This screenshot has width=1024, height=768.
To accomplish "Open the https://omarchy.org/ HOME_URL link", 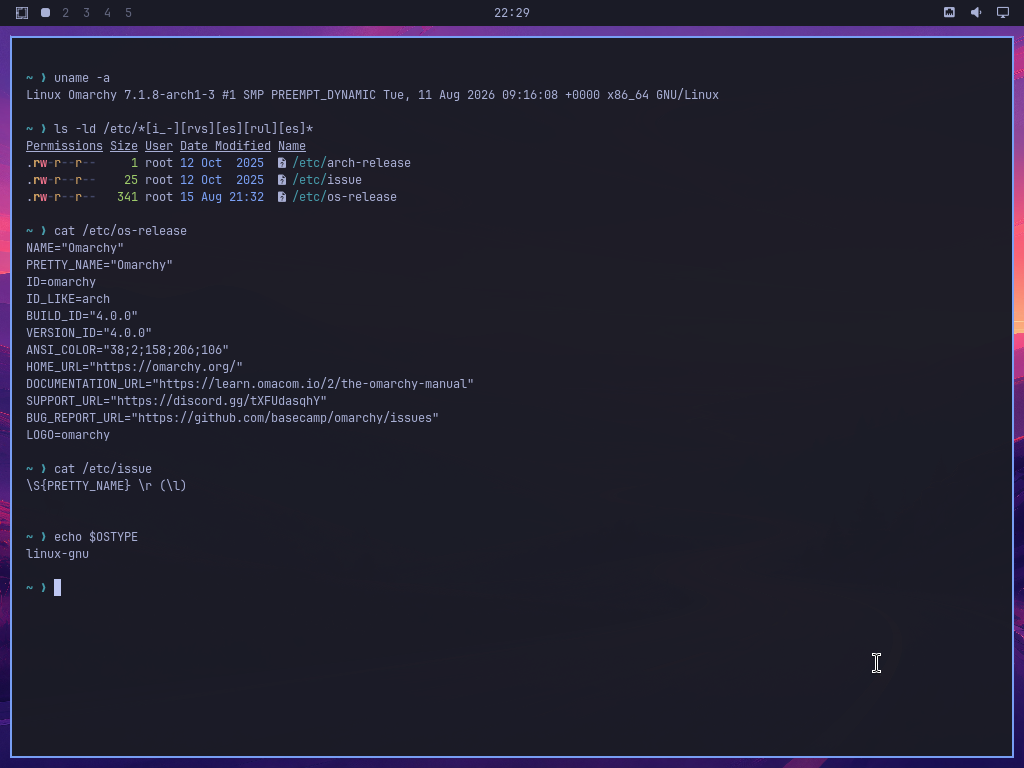I will point(166,366).
